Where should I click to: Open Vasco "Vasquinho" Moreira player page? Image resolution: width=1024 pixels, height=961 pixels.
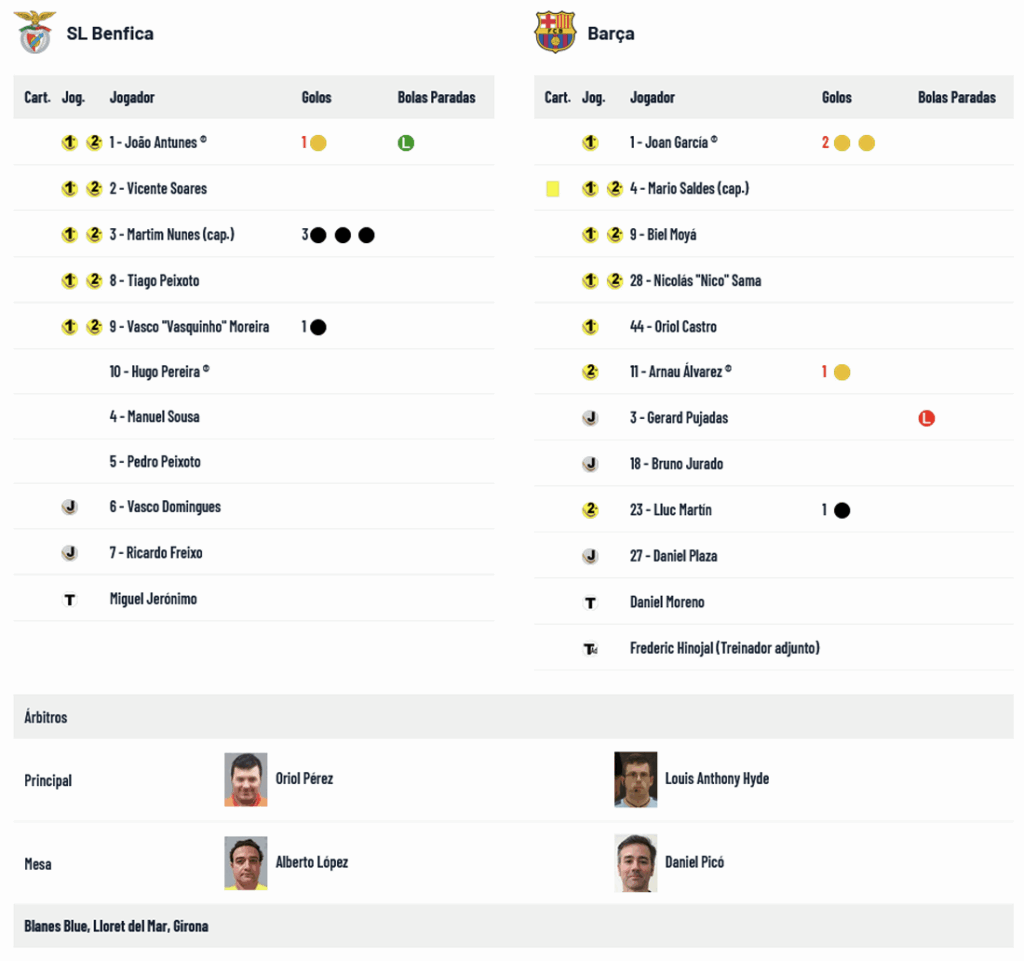189,327
